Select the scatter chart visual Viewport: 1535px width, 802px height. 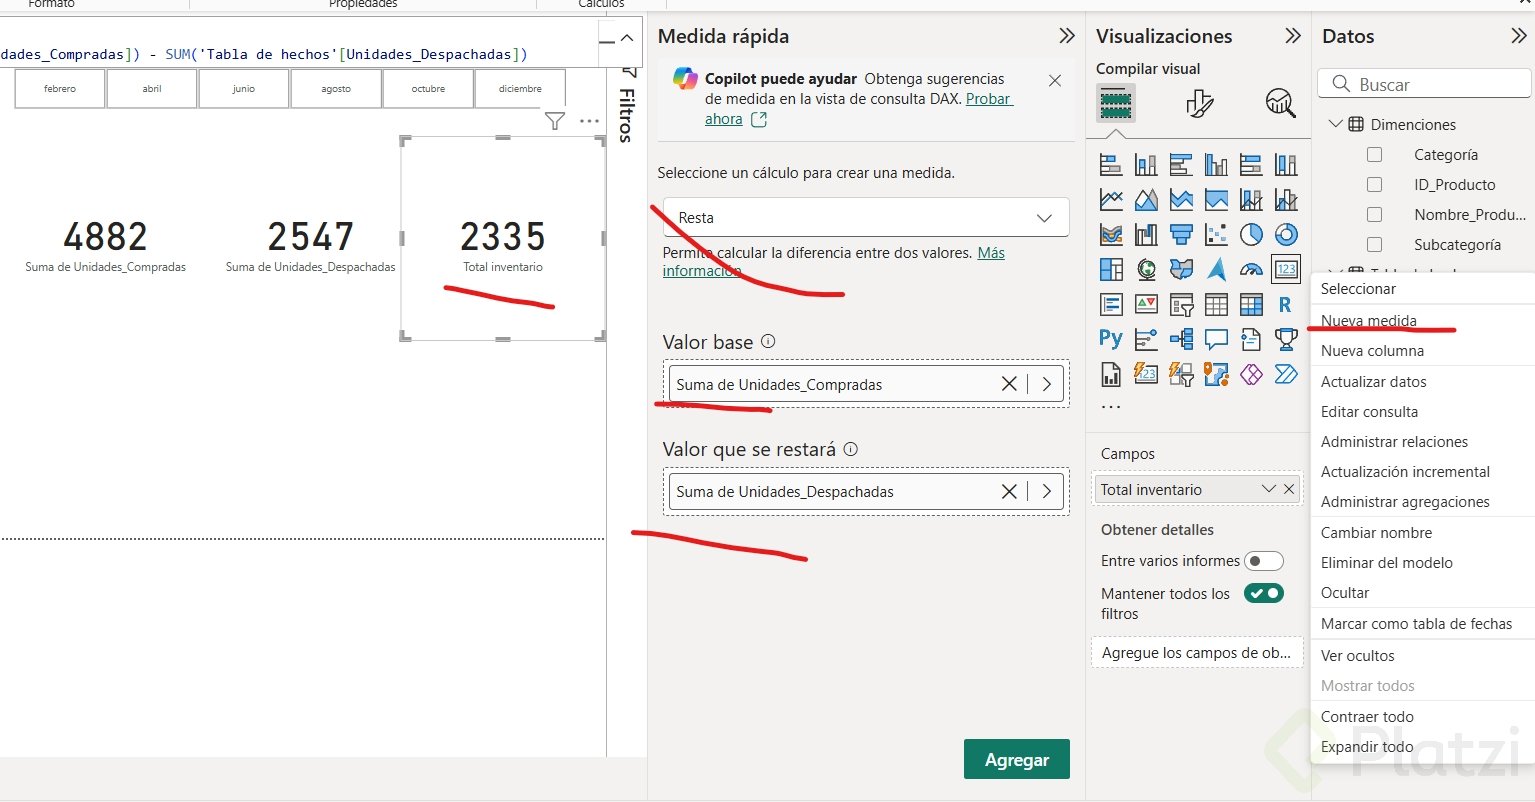click(x=1216, y=235)
